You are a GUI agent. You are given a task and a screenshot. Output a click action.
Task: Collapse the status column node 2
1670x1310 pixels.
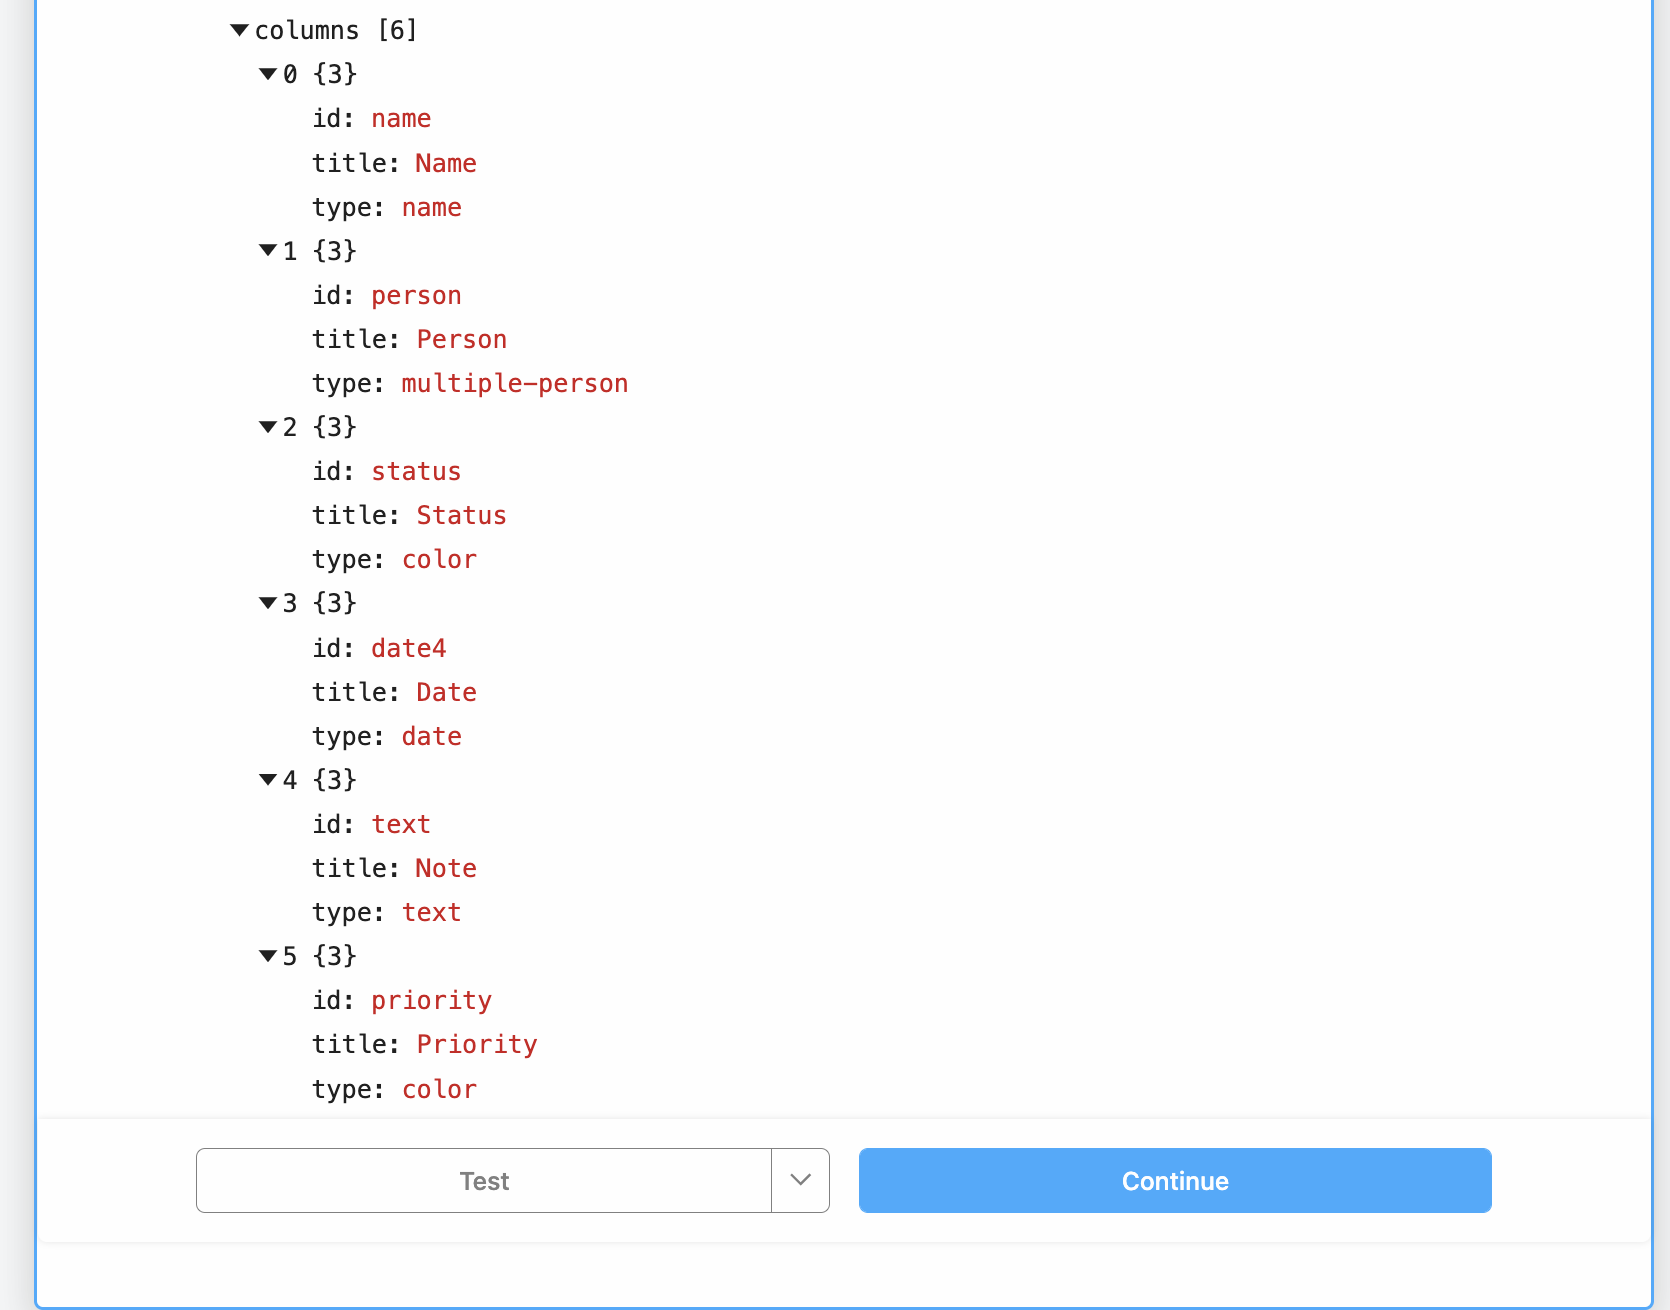click(x=267, y=426)
